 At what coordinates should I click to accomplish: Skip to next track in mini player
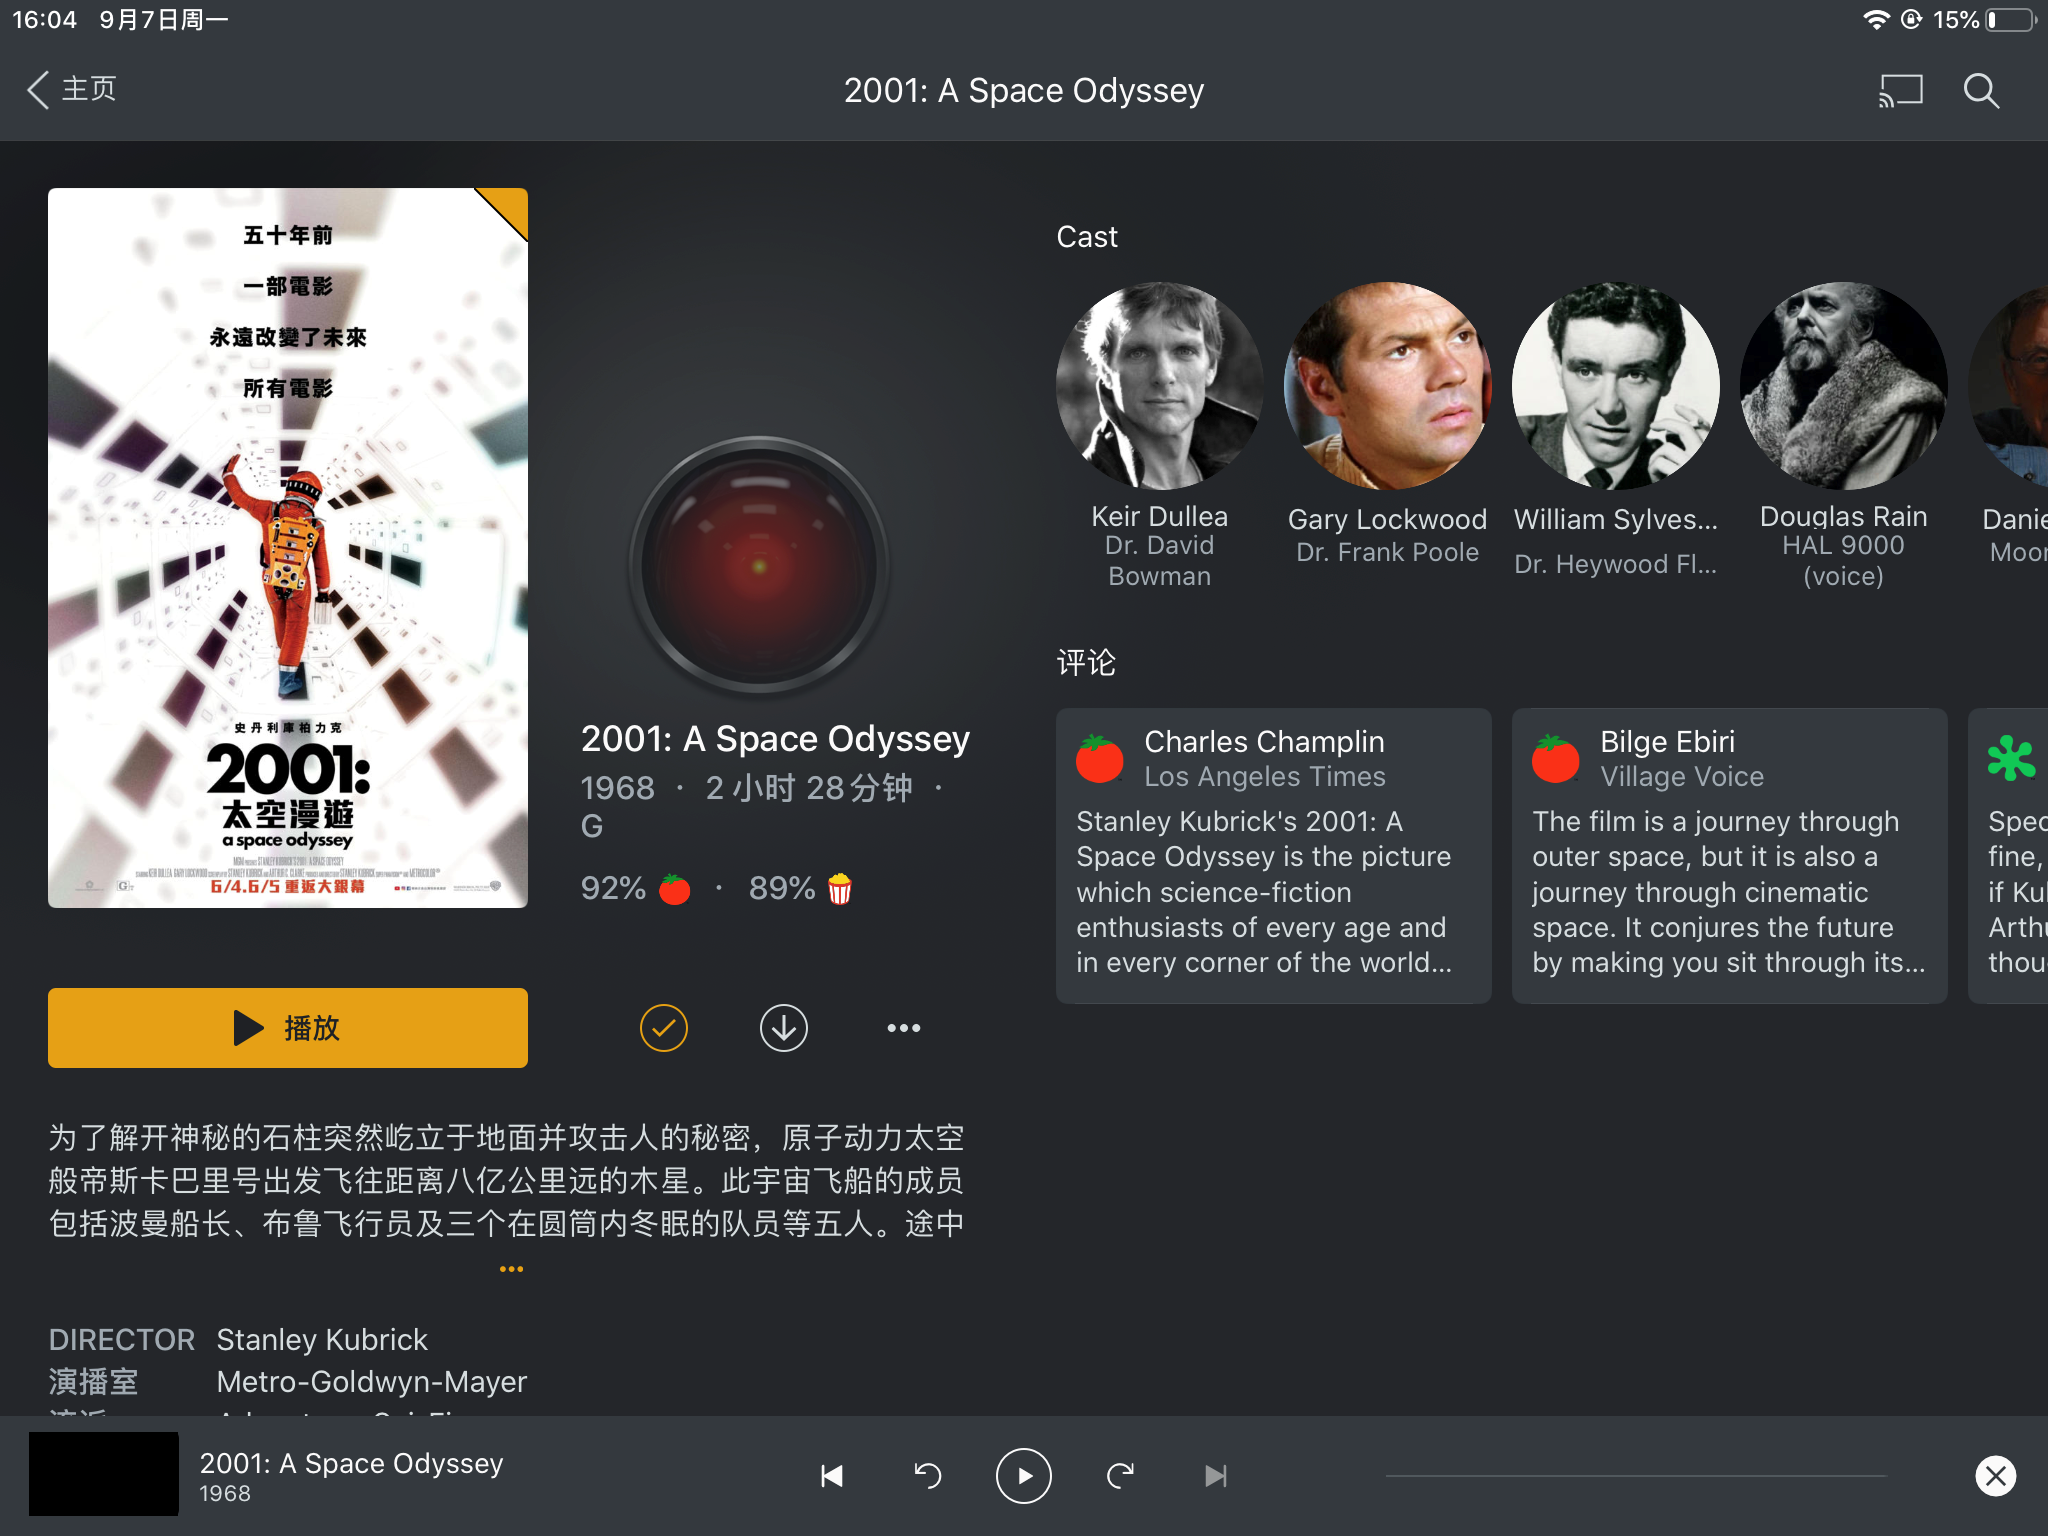(1215, 1476)
